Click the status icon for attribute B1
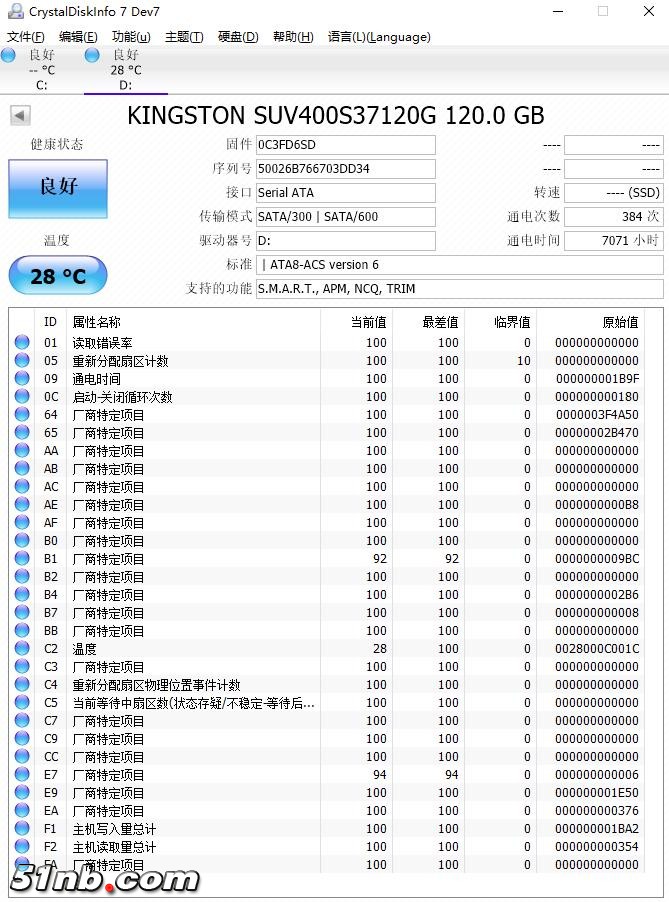This screenshot has width=669, height=902. [x=22, y=558]
